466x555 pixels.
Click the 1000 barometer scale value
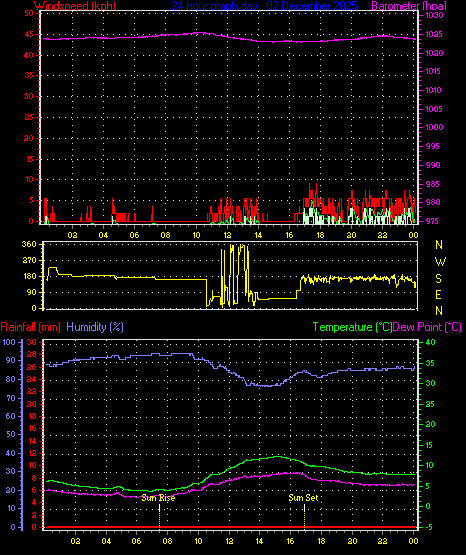(x=434, y=127)
